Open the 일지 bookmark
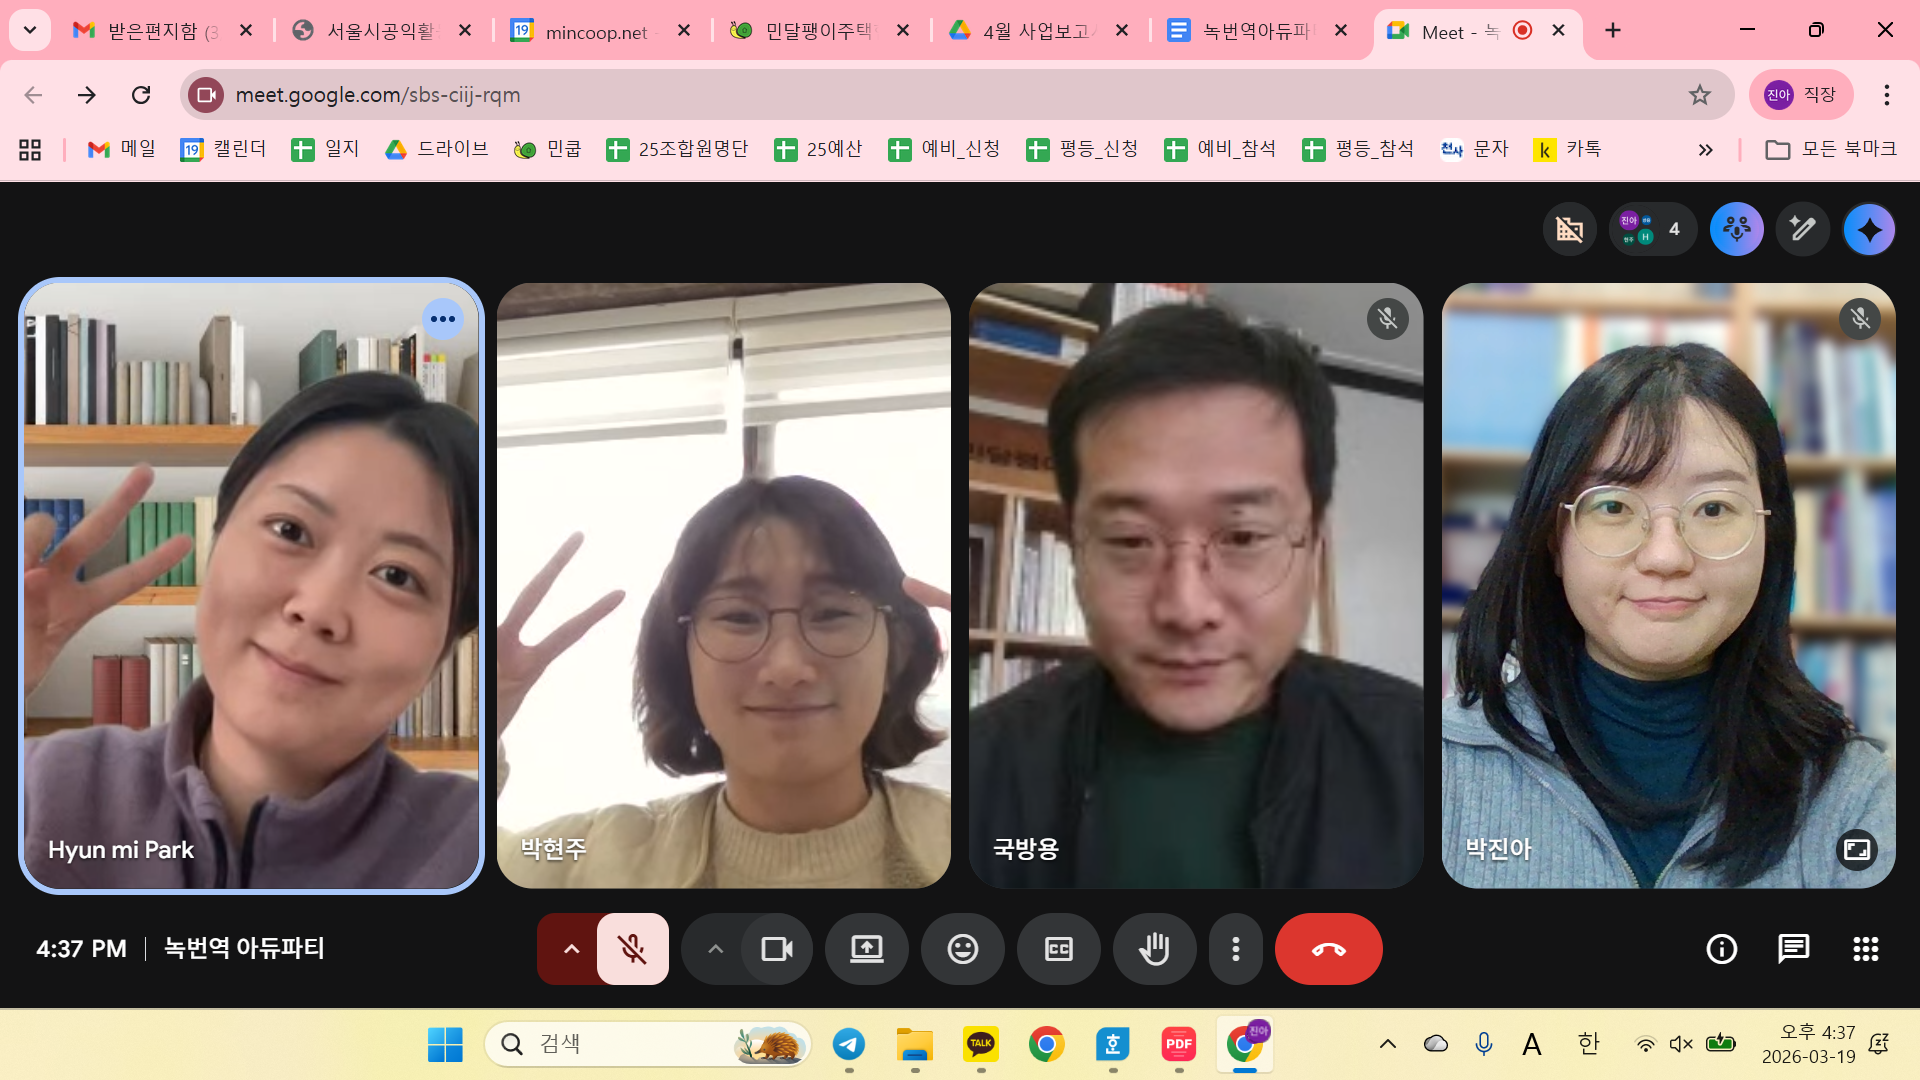Image resolution: width=1920 pixels, height=1080 pixels. click(325, 150)
